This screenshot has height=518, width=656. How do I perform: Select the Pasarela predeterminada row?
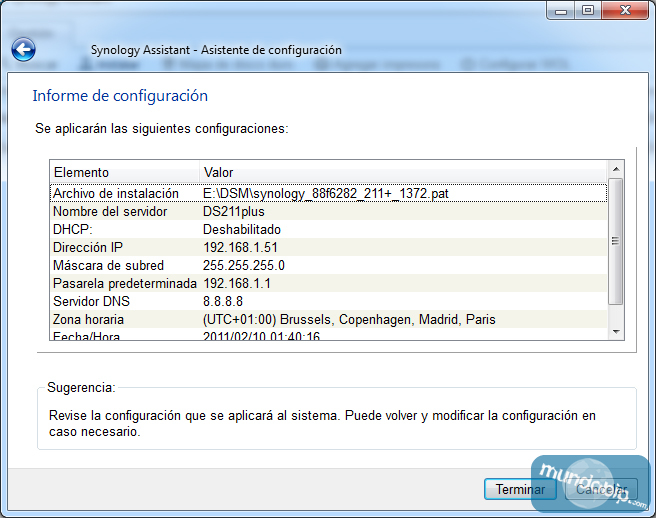[328, 283]
